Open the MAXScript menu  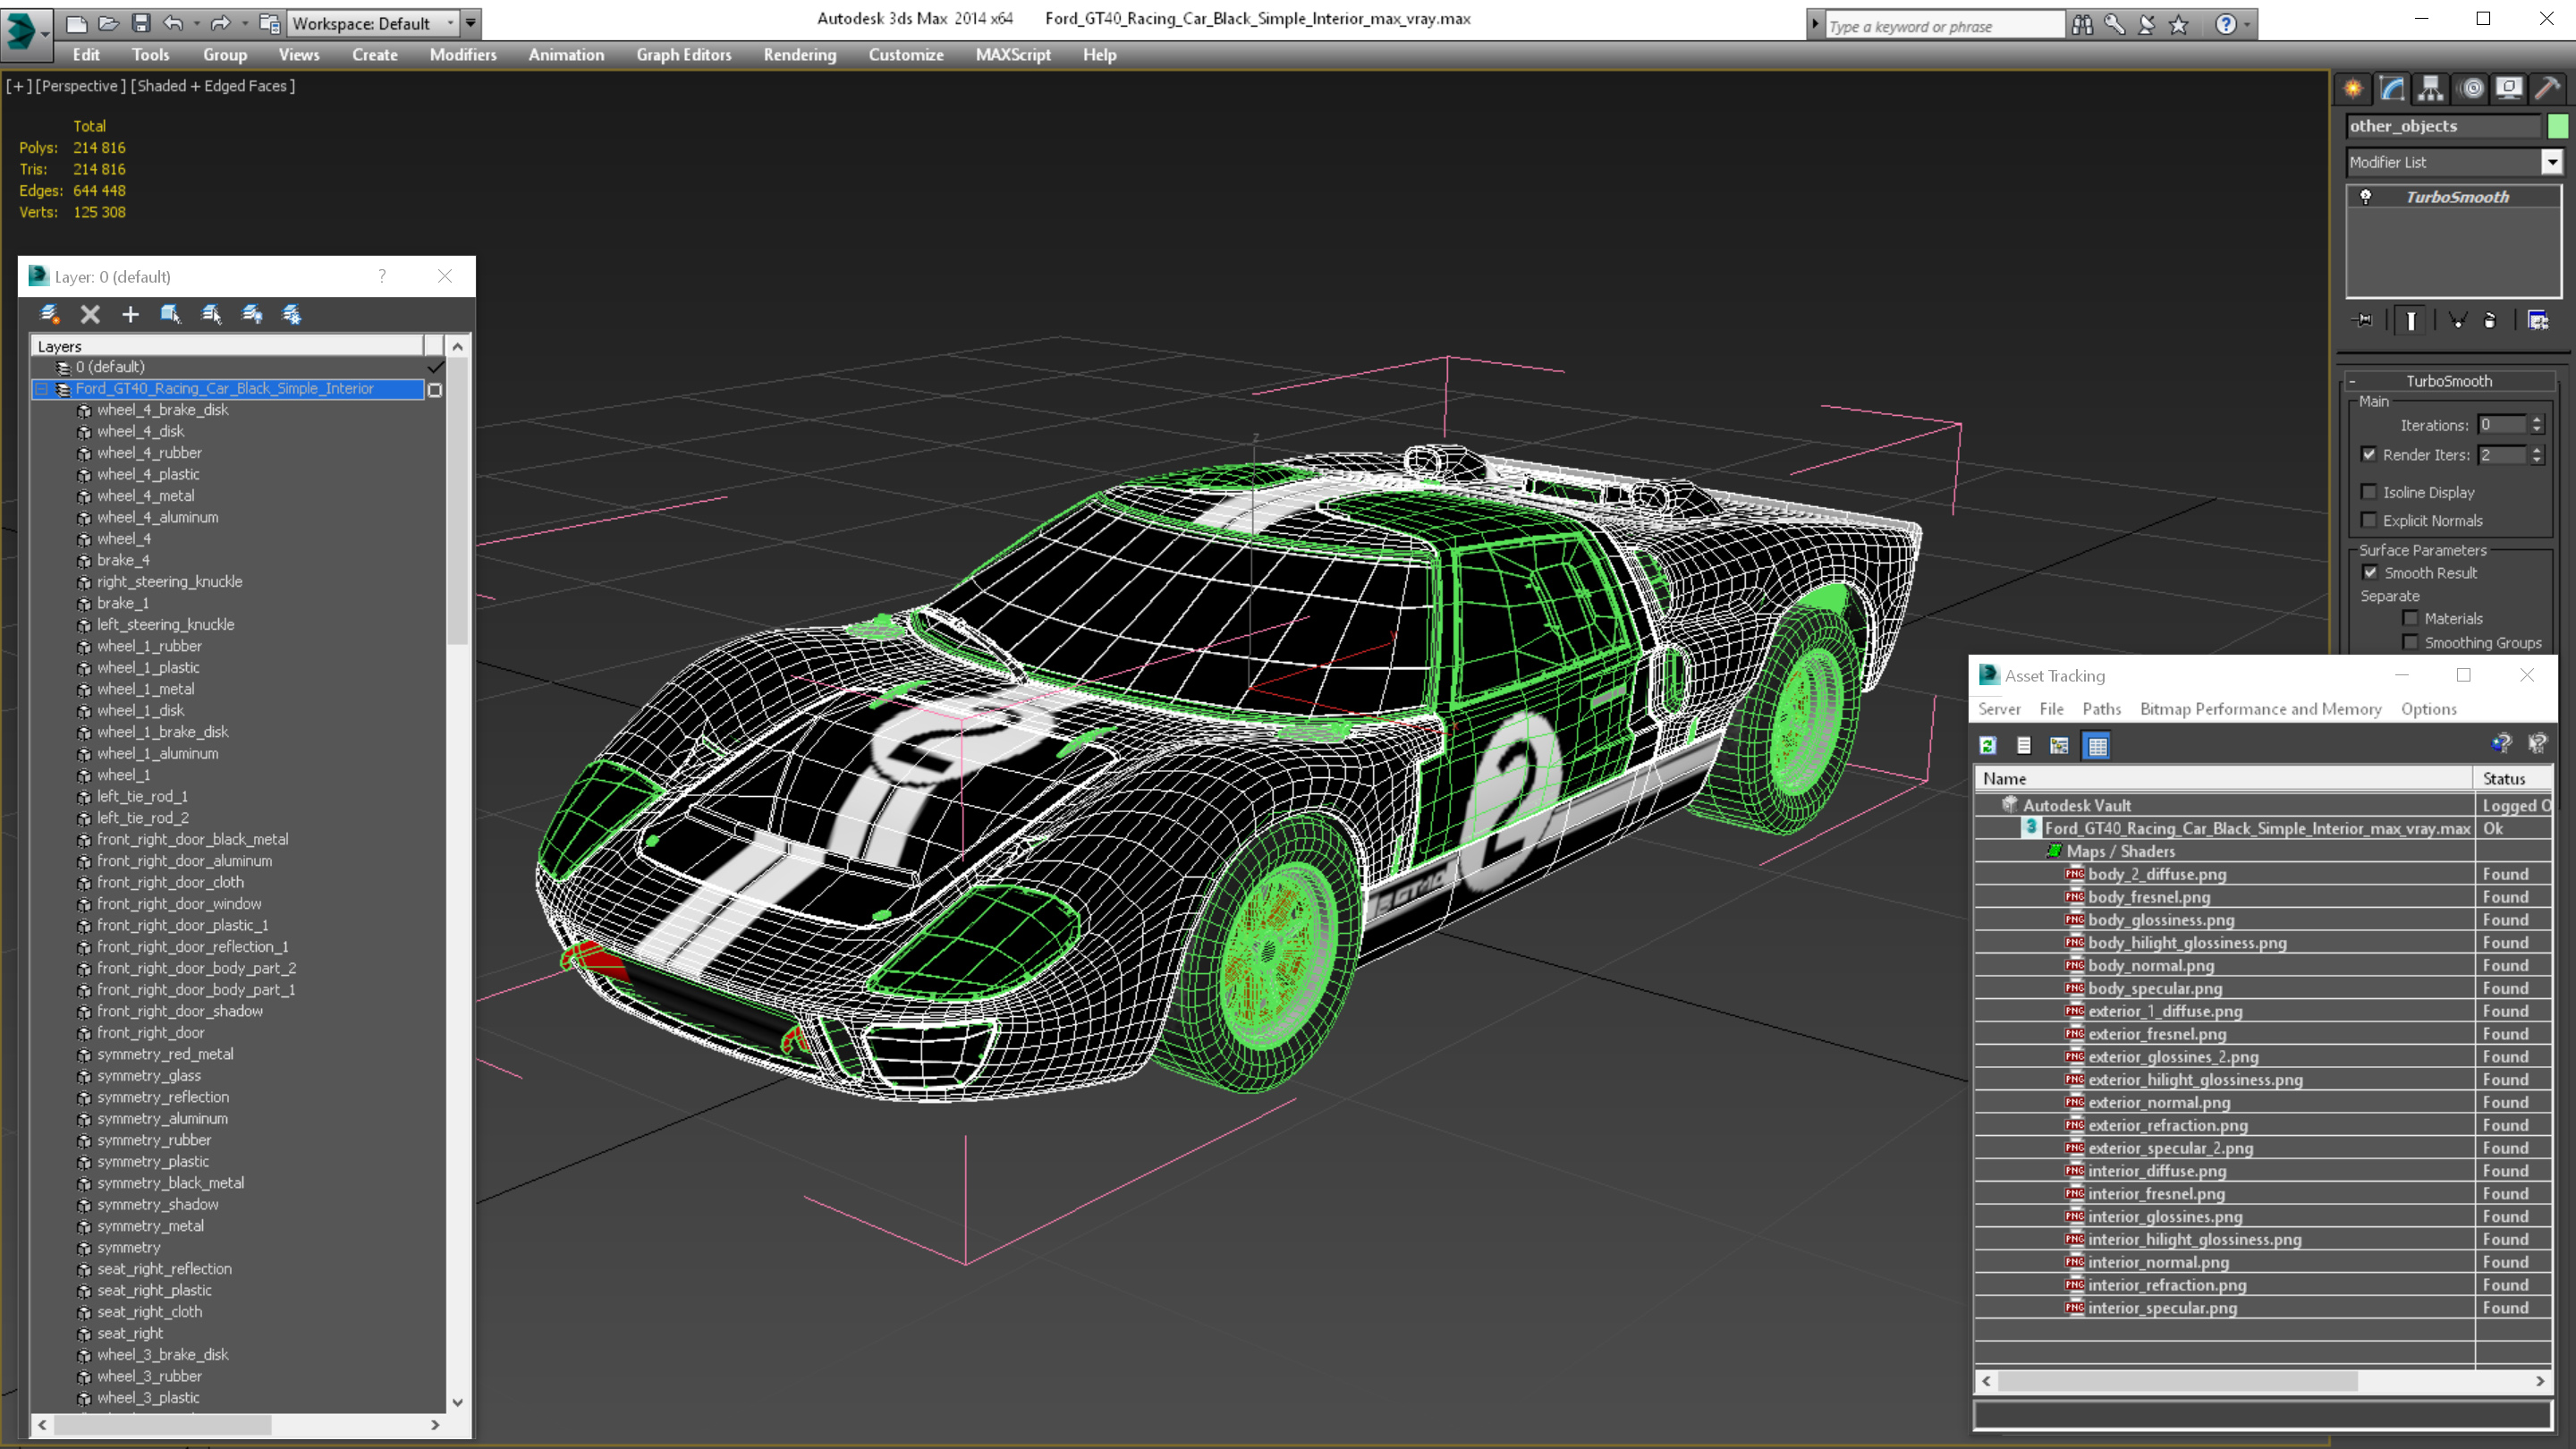pos(1013,55)
